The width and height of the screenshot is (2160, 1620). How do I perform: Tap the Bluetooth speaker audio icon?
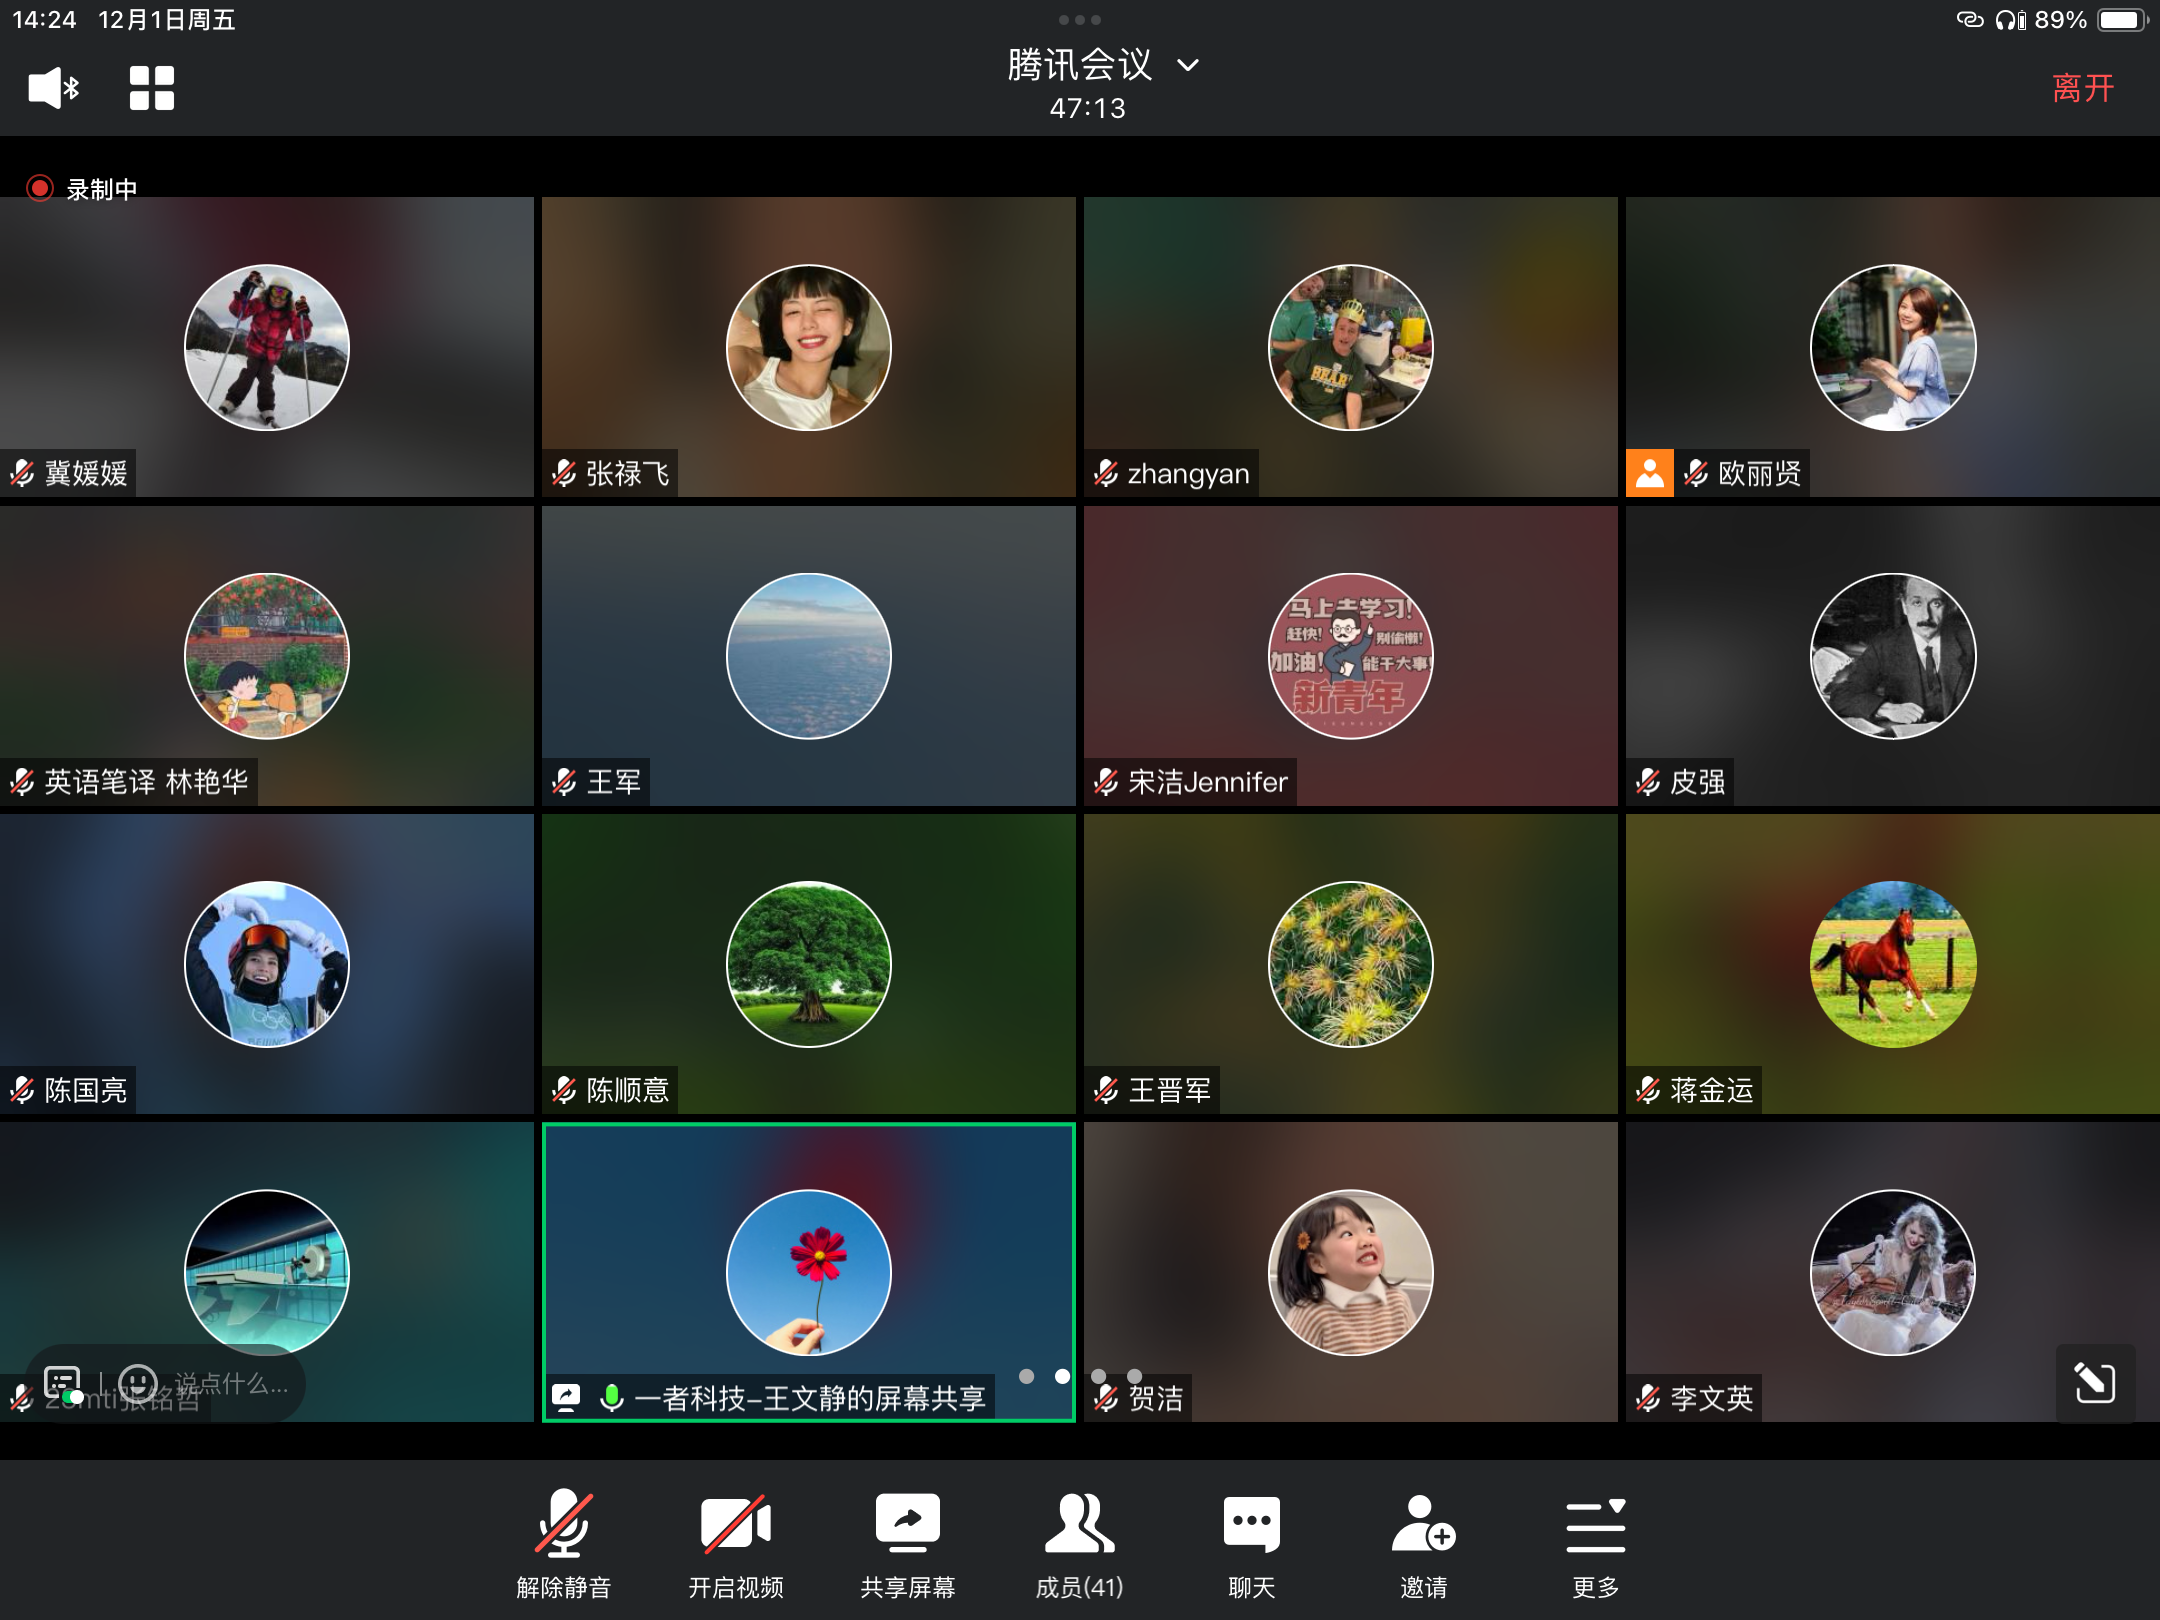click(x=53, y=88)
